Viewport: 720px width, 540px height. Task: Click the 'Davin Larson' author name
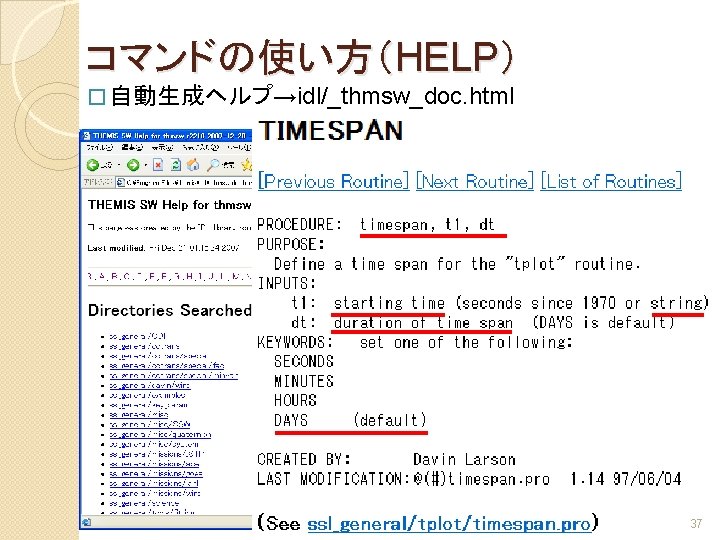coord(464,460)
